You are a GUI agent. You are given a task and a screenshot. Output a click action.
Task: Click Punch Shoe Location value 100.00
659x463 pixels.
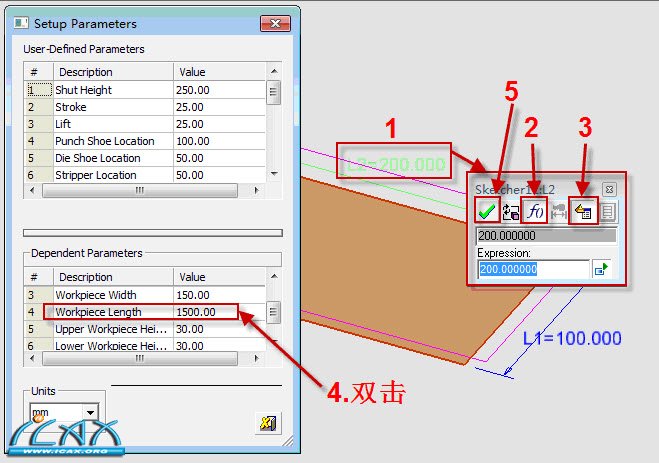192,141
